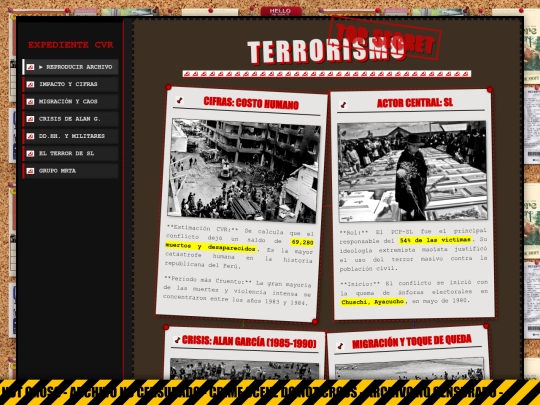The width and height of the screenshot is (540, 405).
Task: Click highlighted 'muertos y desaparecidos' text
Action: coord(211,247)
